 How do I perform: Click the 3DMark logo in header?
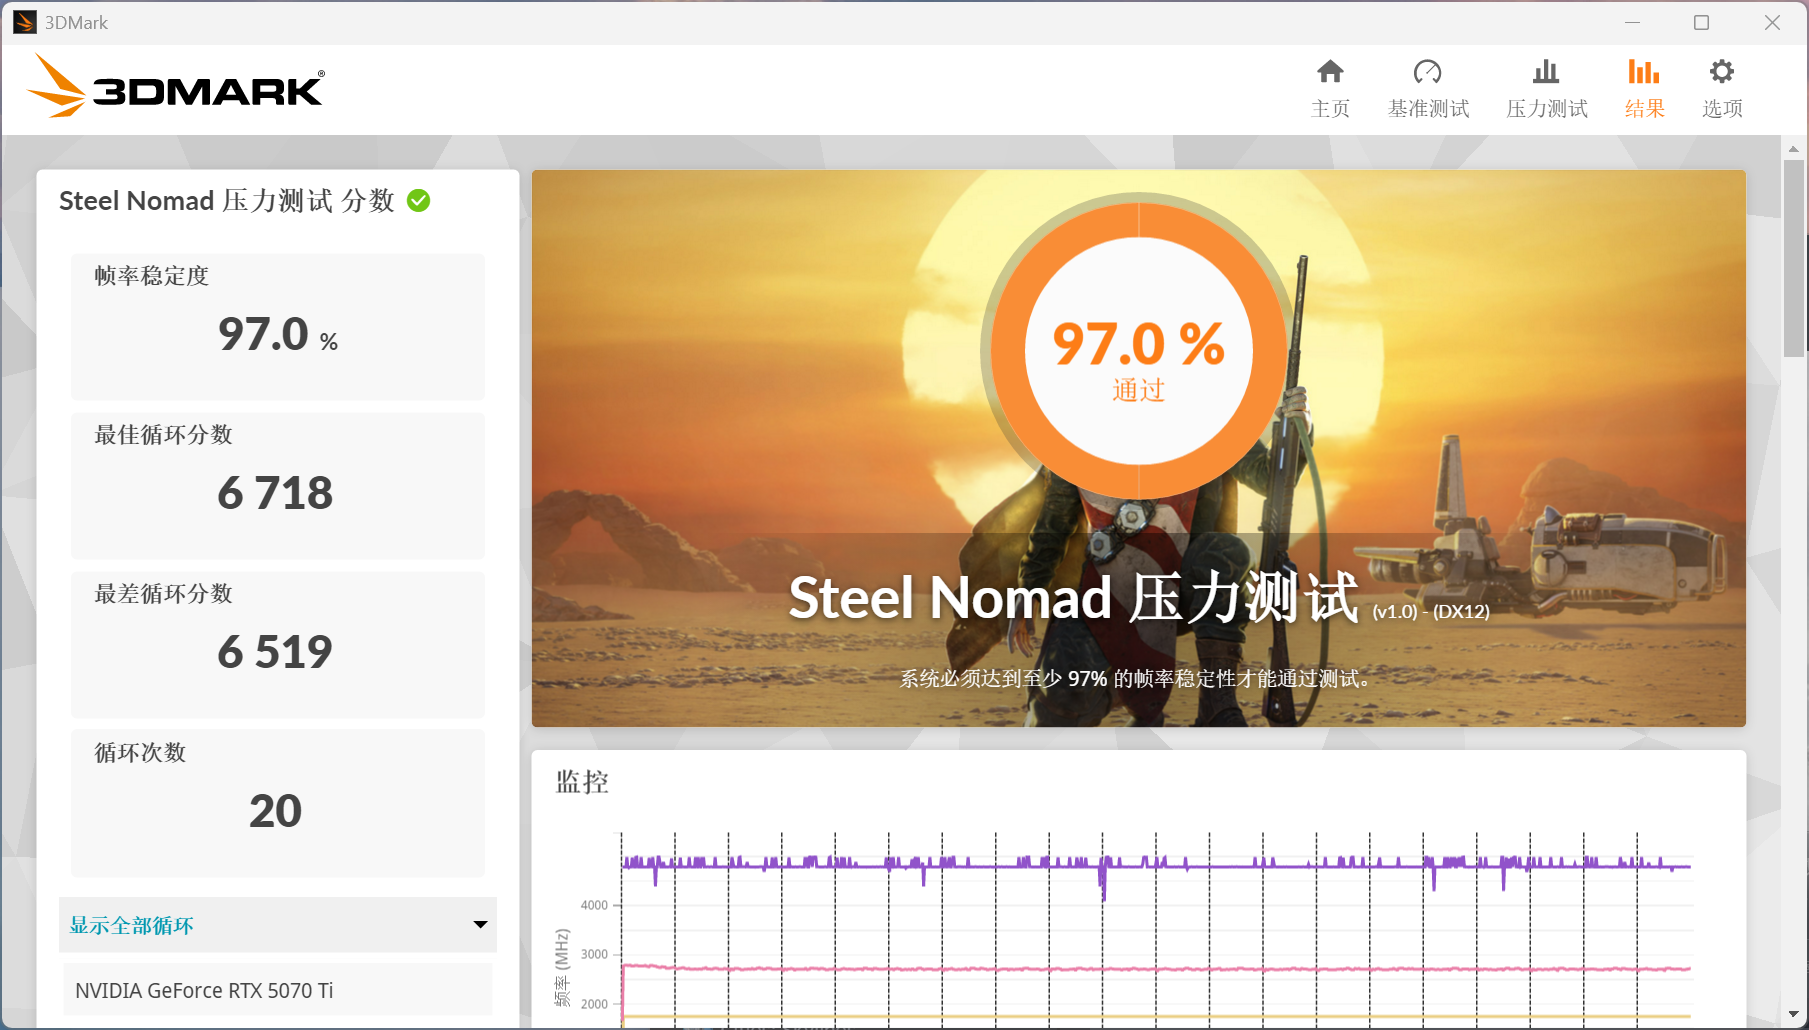point(176,86)
